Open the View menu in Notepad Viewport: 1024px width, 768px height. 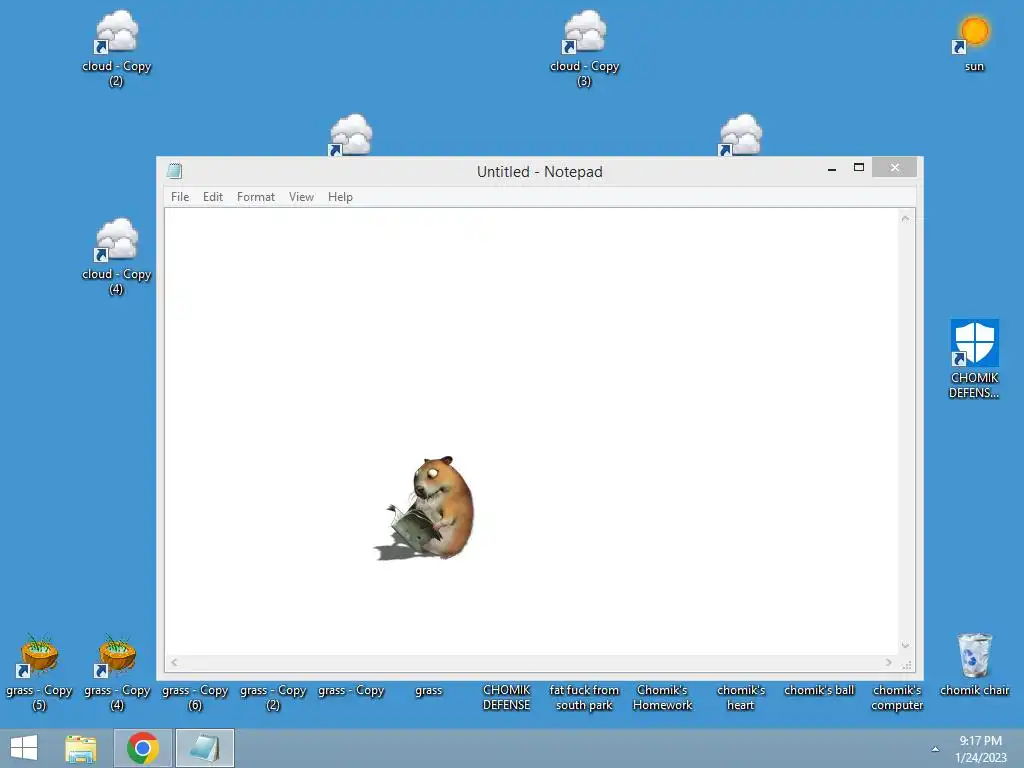point(301,197)
